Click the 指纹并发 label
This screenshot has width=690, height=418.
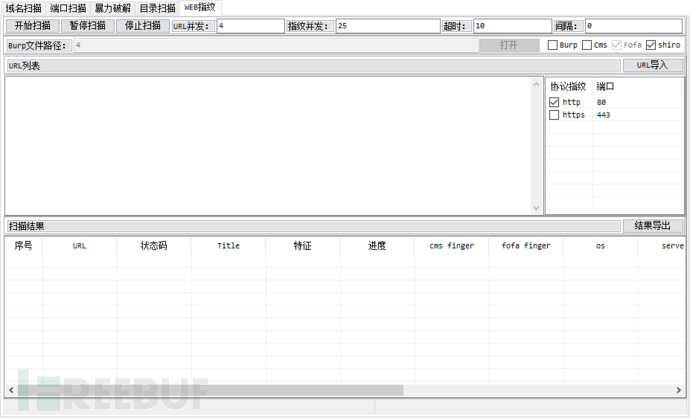click(x=308, y=26)
